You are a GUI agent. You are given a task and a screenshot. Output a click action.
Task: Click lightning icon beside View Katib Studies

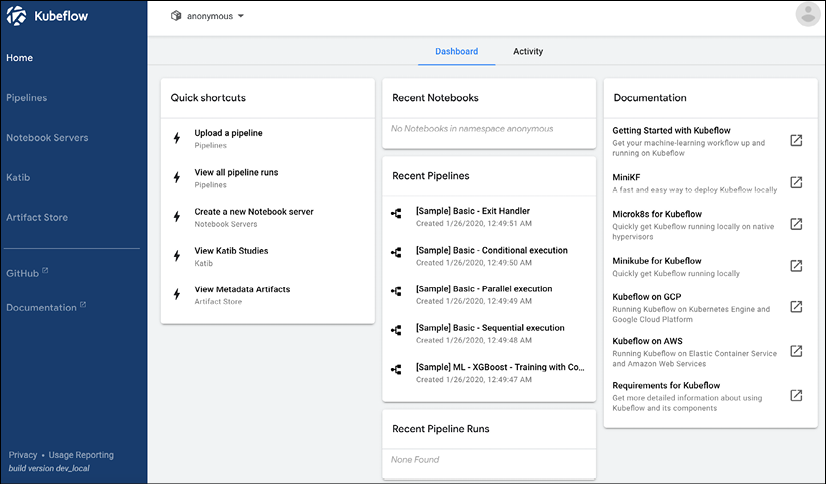[177, 256]
